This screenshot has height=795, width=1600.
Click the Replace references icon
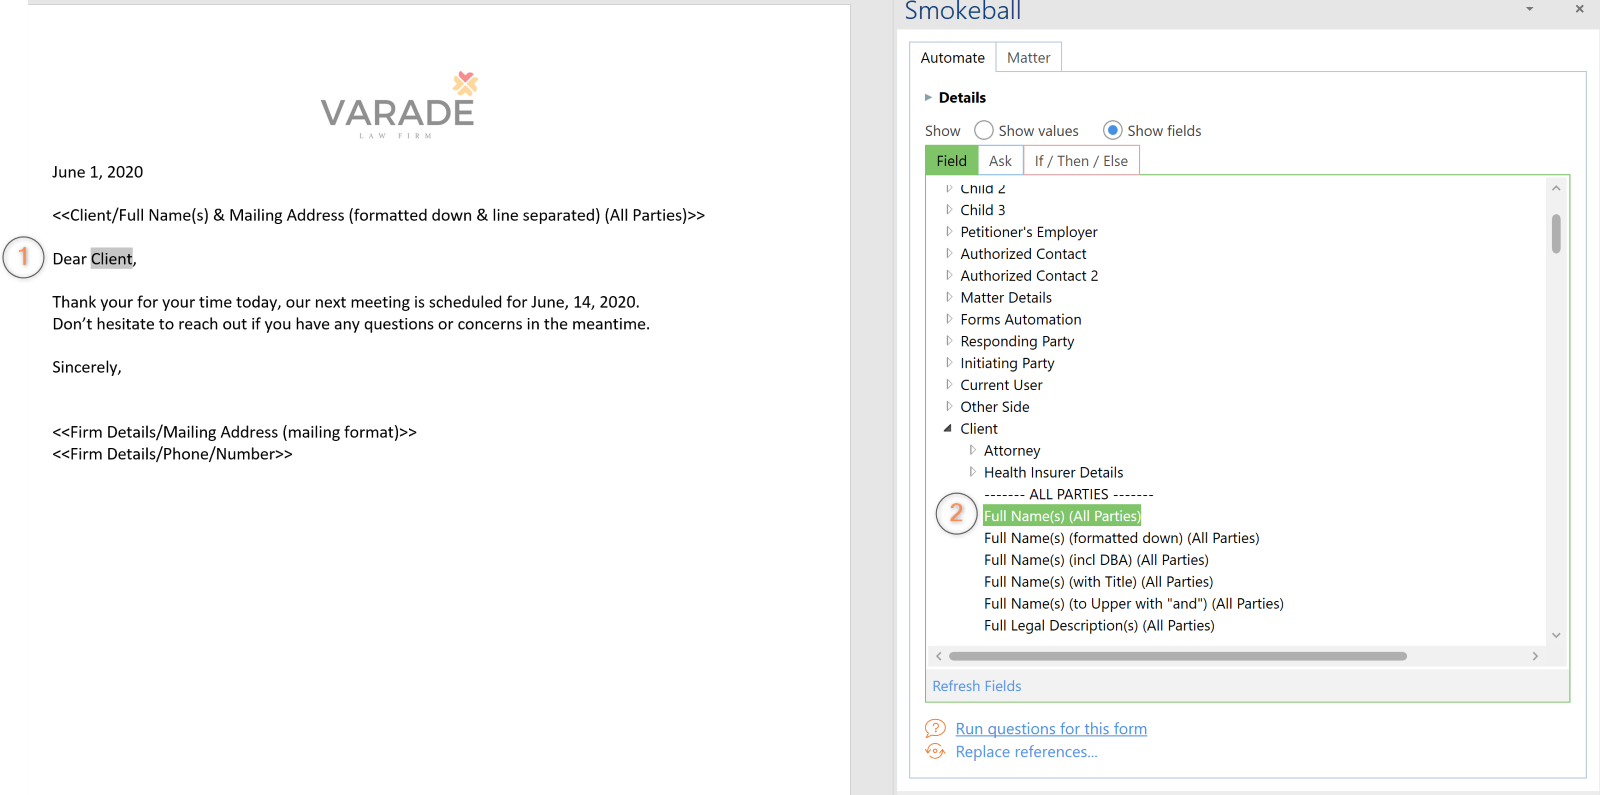pyautogui.click(x=935, y=751)
